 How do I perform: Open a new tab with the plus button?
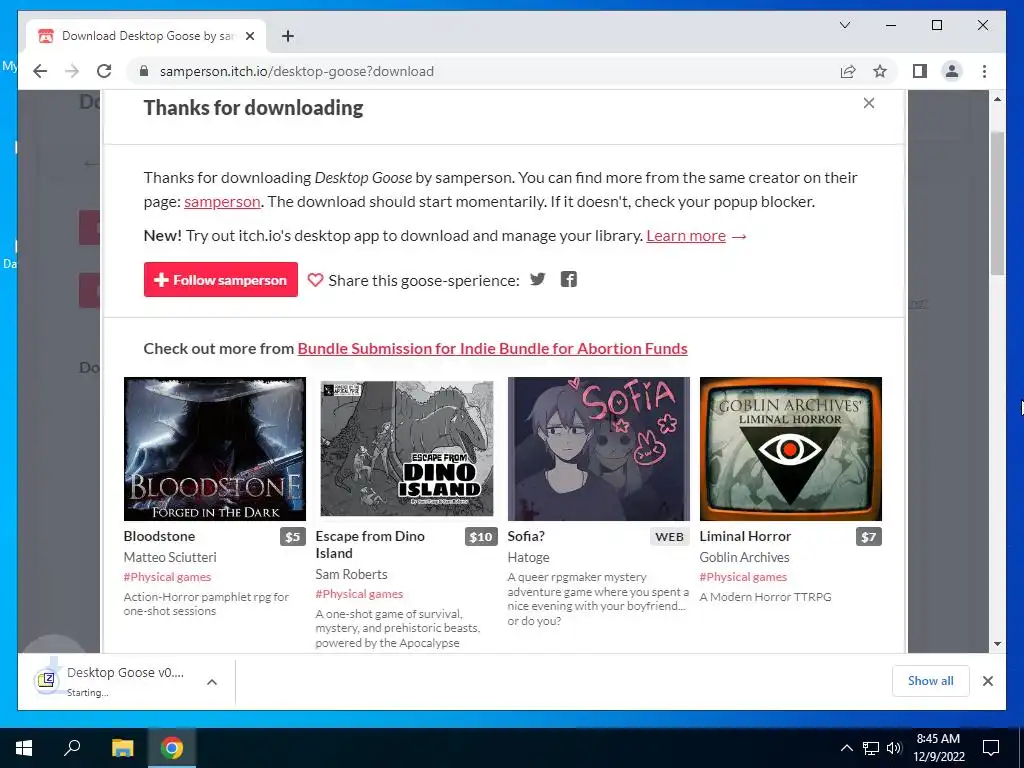288,36
